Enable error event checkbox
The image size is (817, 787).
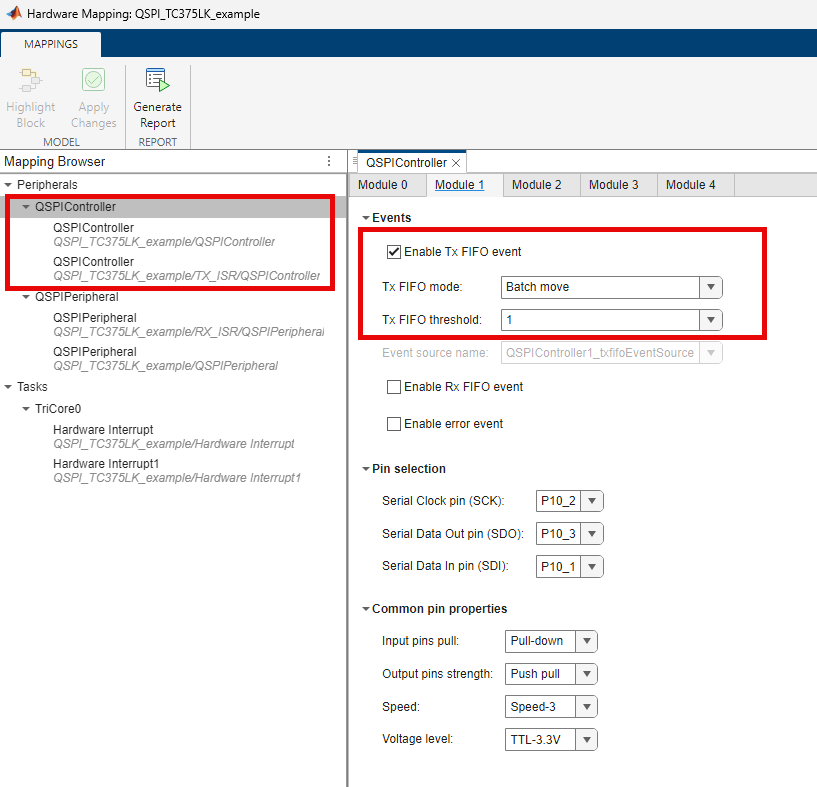pos(393,424)
